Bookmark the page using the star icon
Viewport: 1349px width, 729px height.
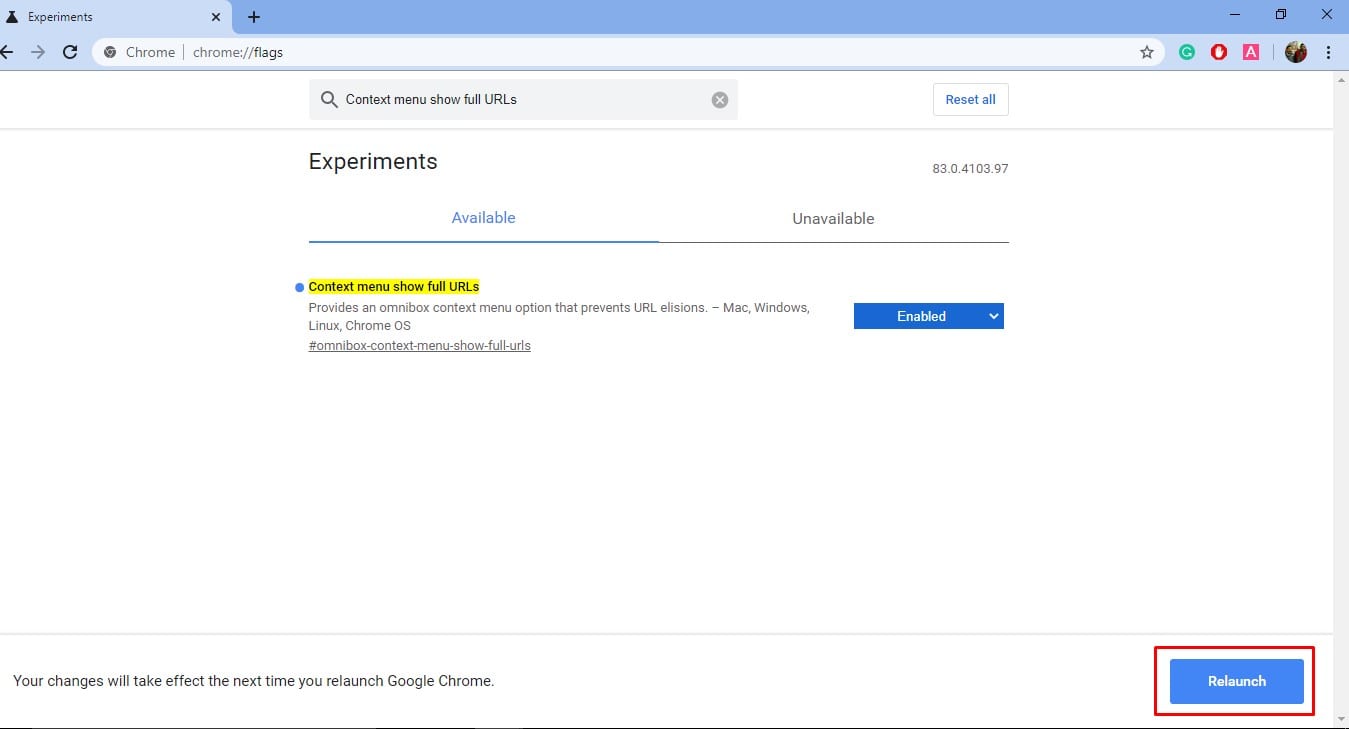(x=1146, y=51)
